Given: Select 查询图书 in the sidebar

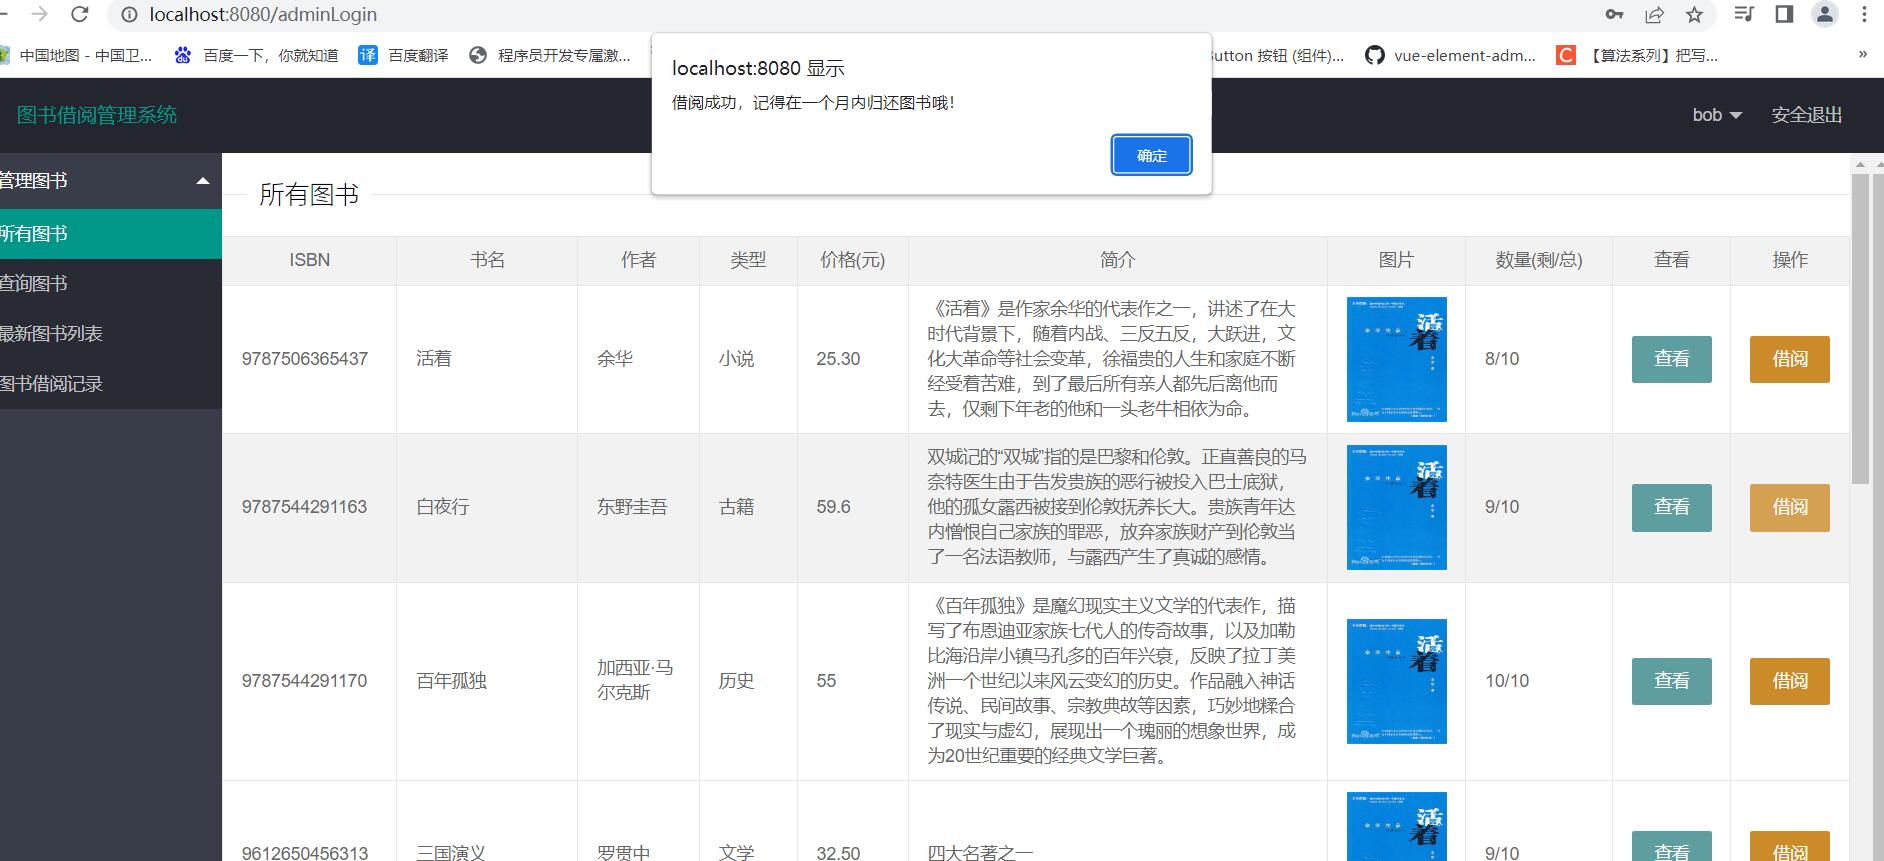Looking at the screenshot, I should click(111, 284).
